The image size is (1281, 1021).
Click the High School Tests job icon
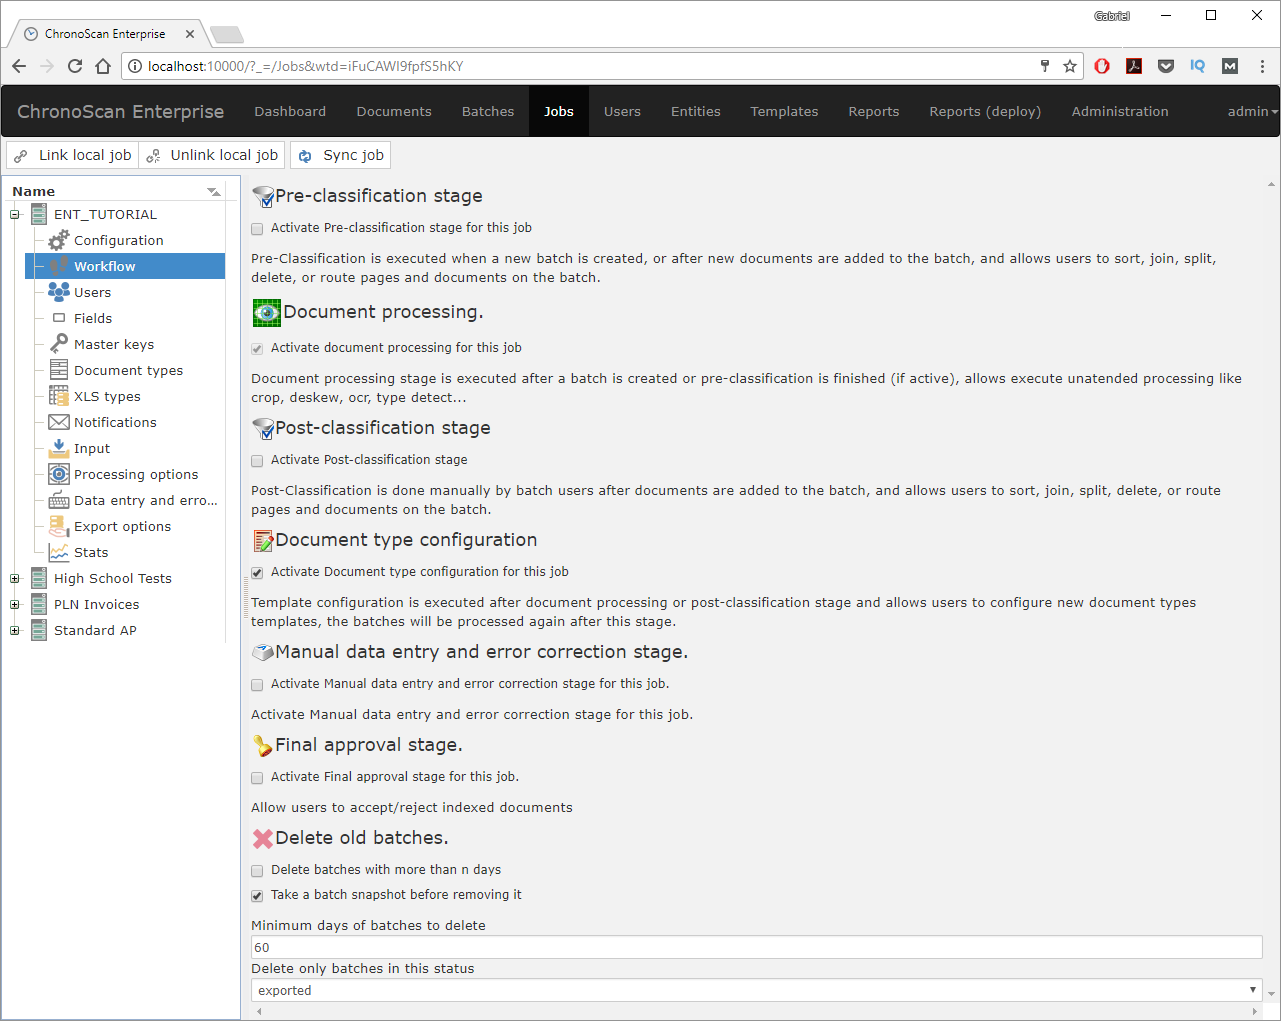39,578
